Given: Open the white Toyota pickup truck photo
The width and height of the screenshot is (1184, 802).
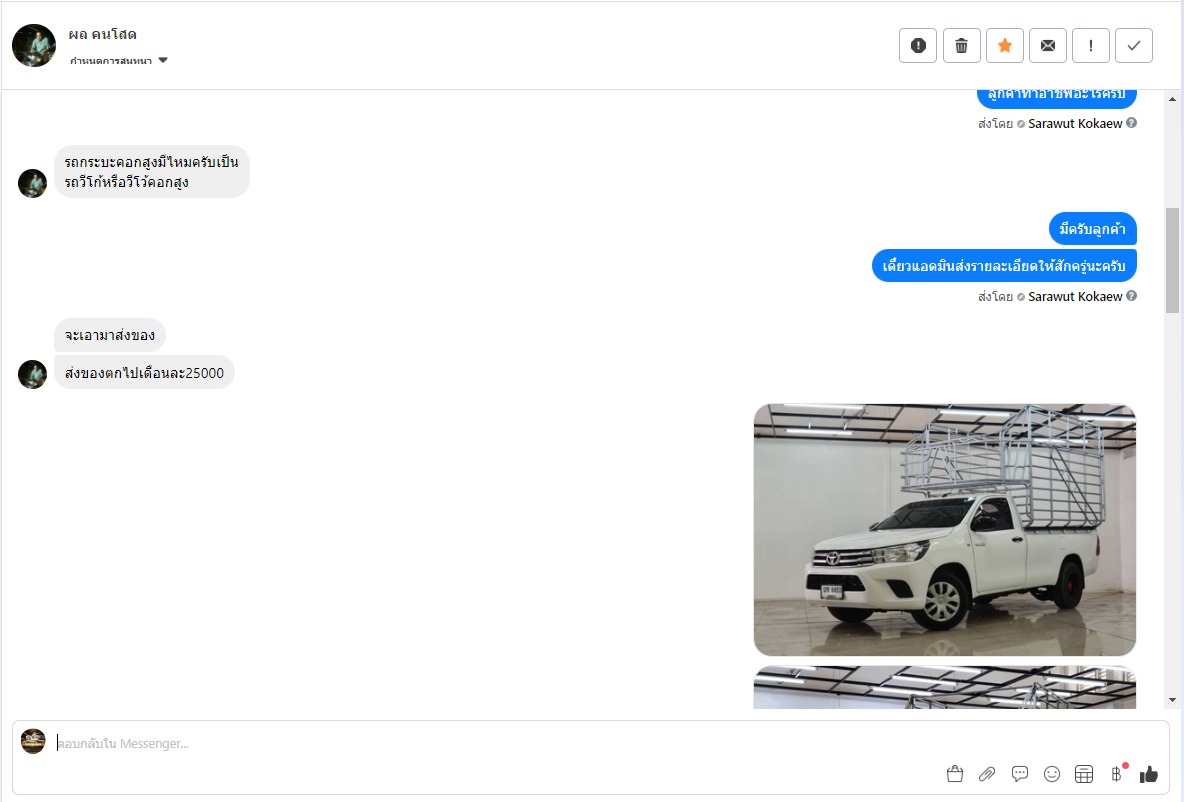Looking at the screenshot, I should [x=945, y=530].
